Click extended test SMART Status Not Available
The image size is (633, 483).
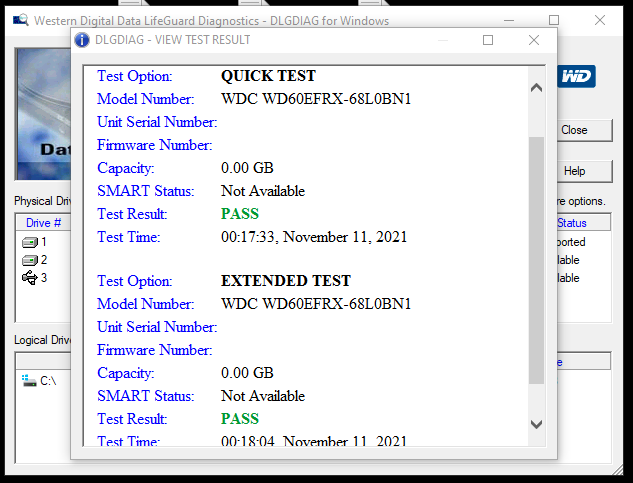[263, 396]
